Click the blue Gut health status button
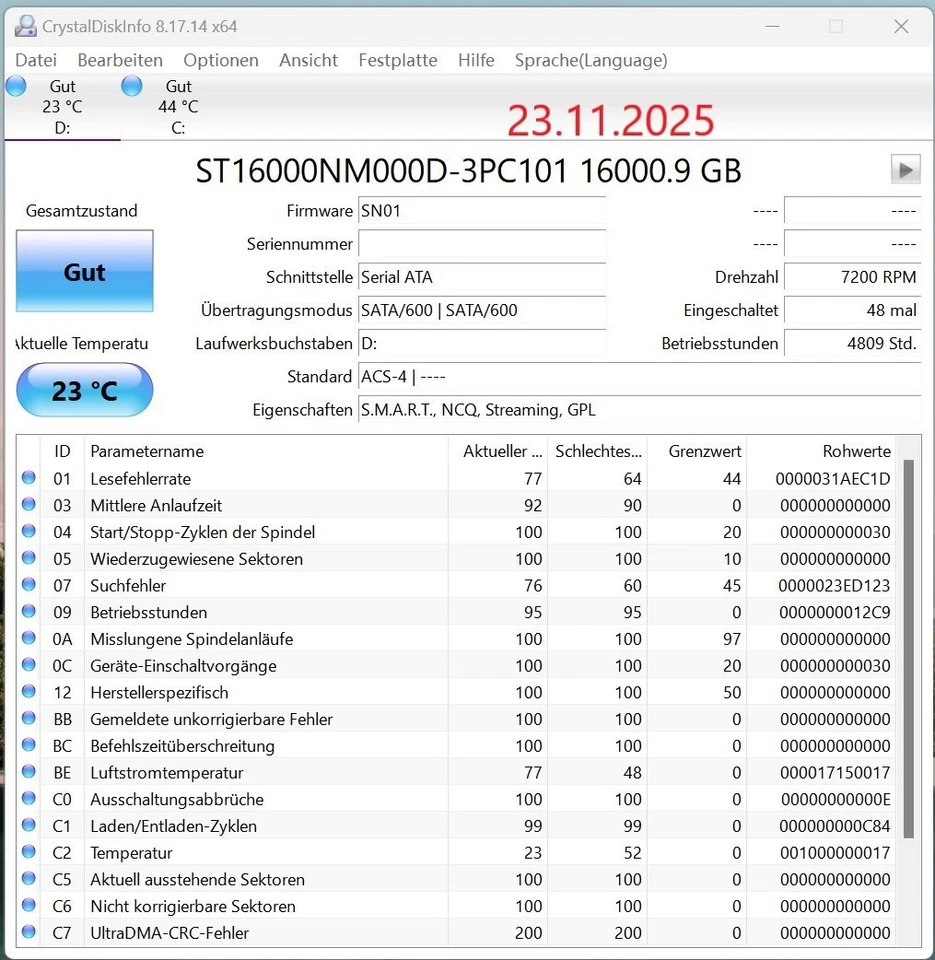Viewport: 935px width, 960px height. pyautogui.click(x=84, y=271)
